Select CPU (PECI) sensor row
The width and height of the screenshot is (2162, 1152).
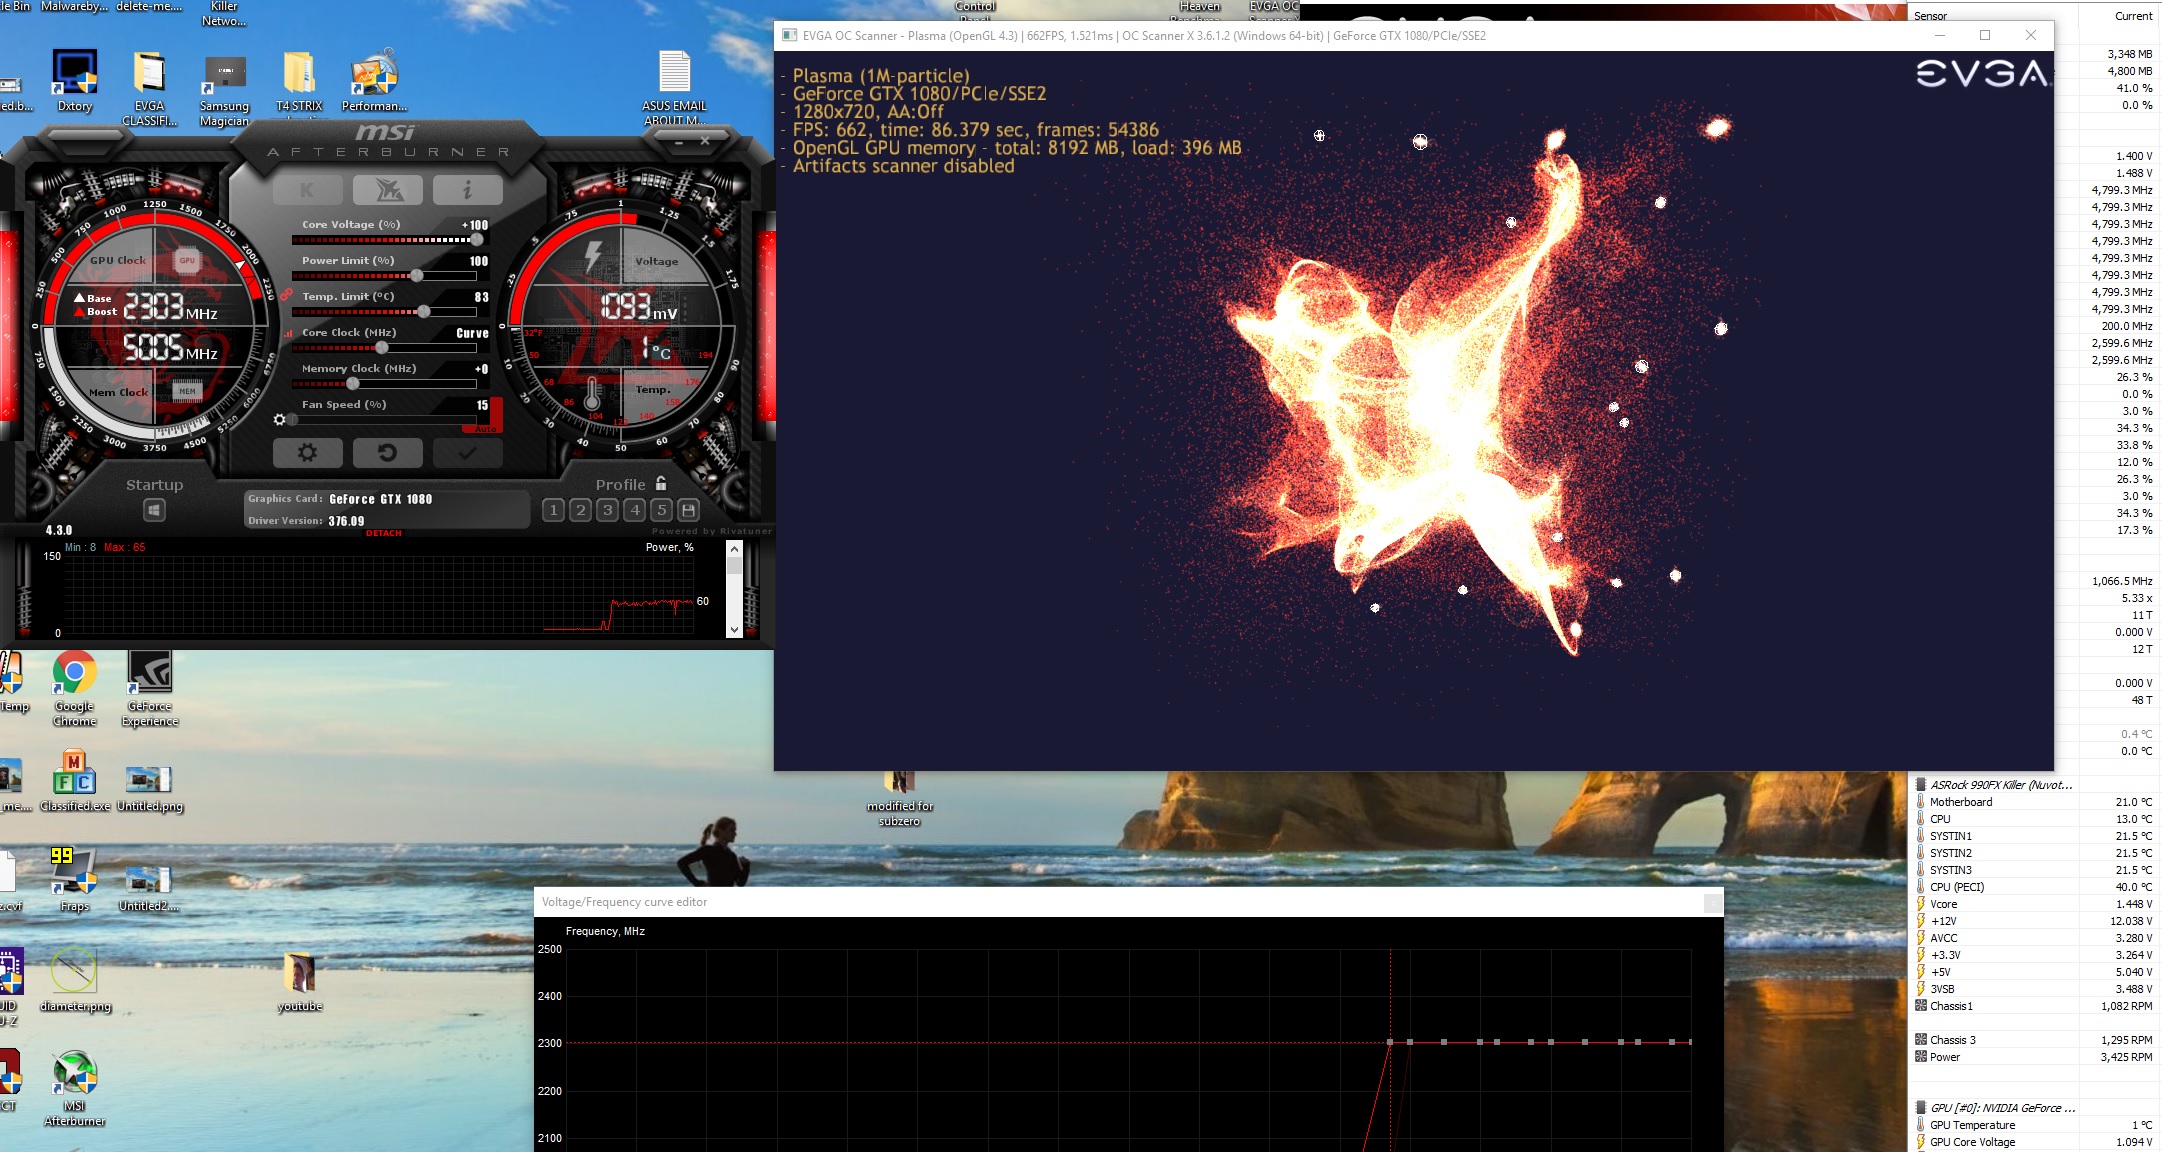click(2033, 887)
